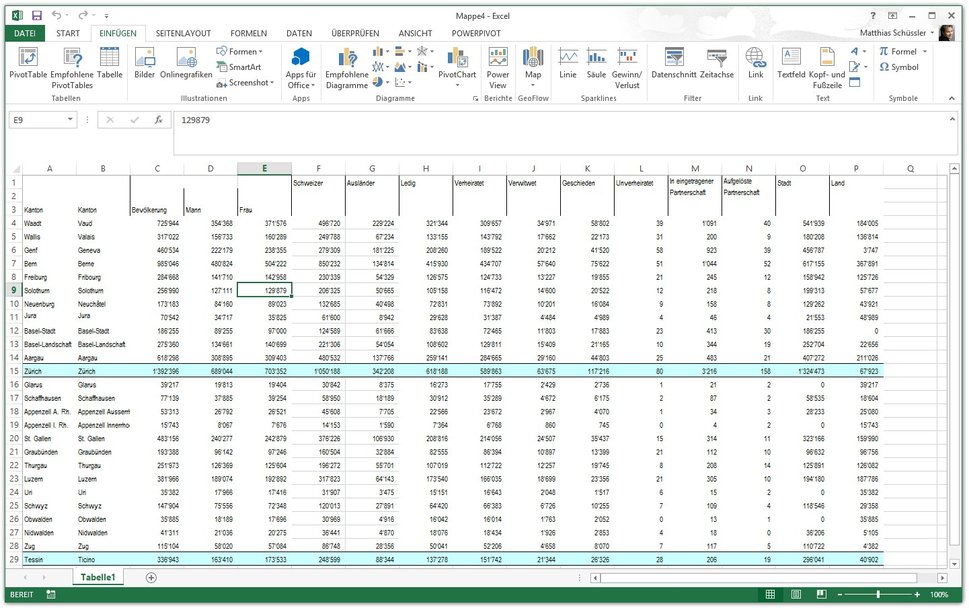Image resolution: width=969 pixels, height=608 pixels.
Task: Click the Tabelle1 sheet tab
Action: pos(97,577)
